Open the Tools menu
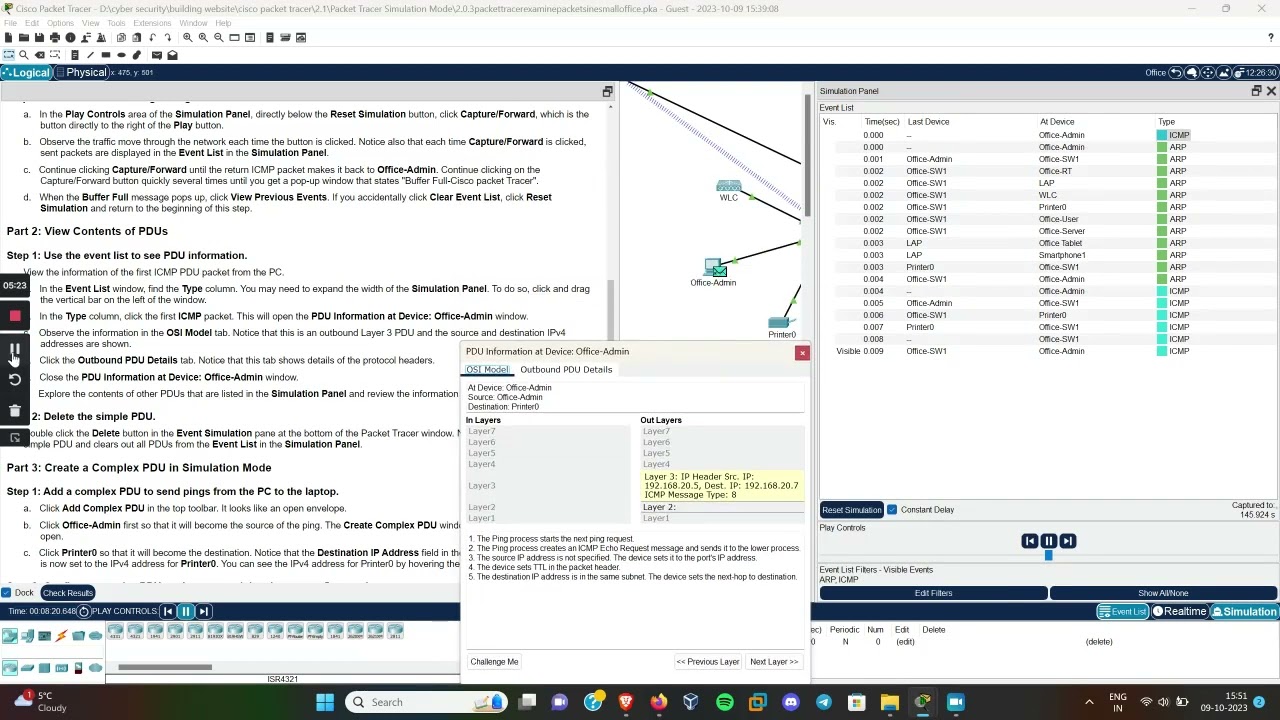 coord(116,23)
